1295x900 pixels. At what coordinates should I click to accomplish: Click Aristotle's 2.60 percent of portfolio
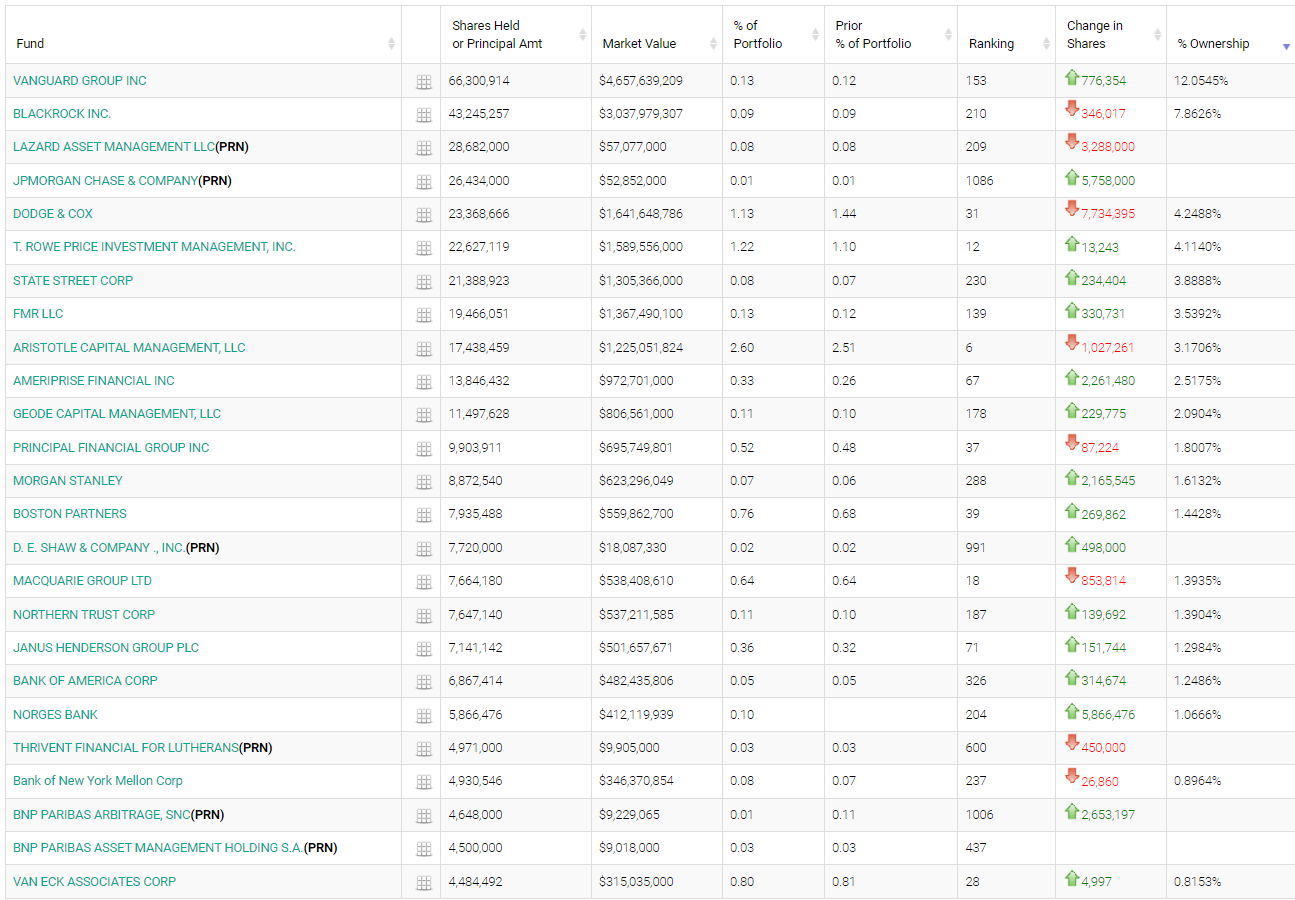pyautogui.click(x=742, y=348)
